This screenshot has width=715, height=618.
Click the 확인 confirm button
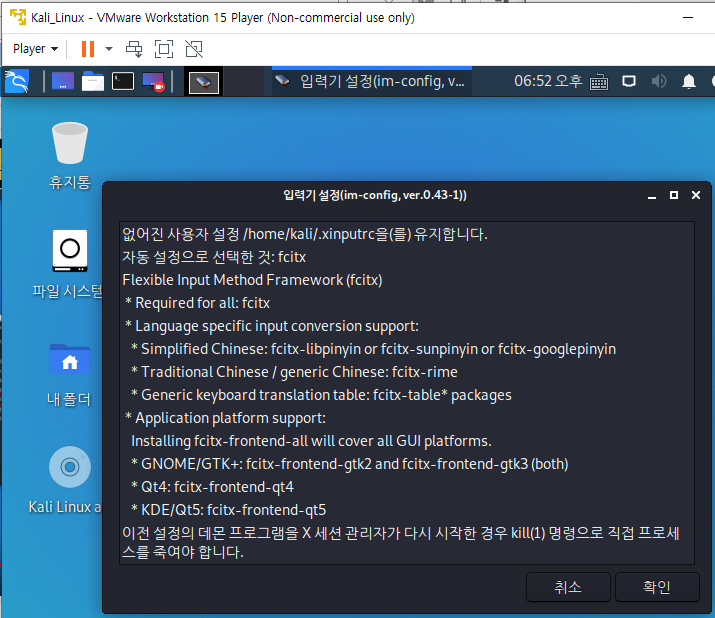click(657, 587)
